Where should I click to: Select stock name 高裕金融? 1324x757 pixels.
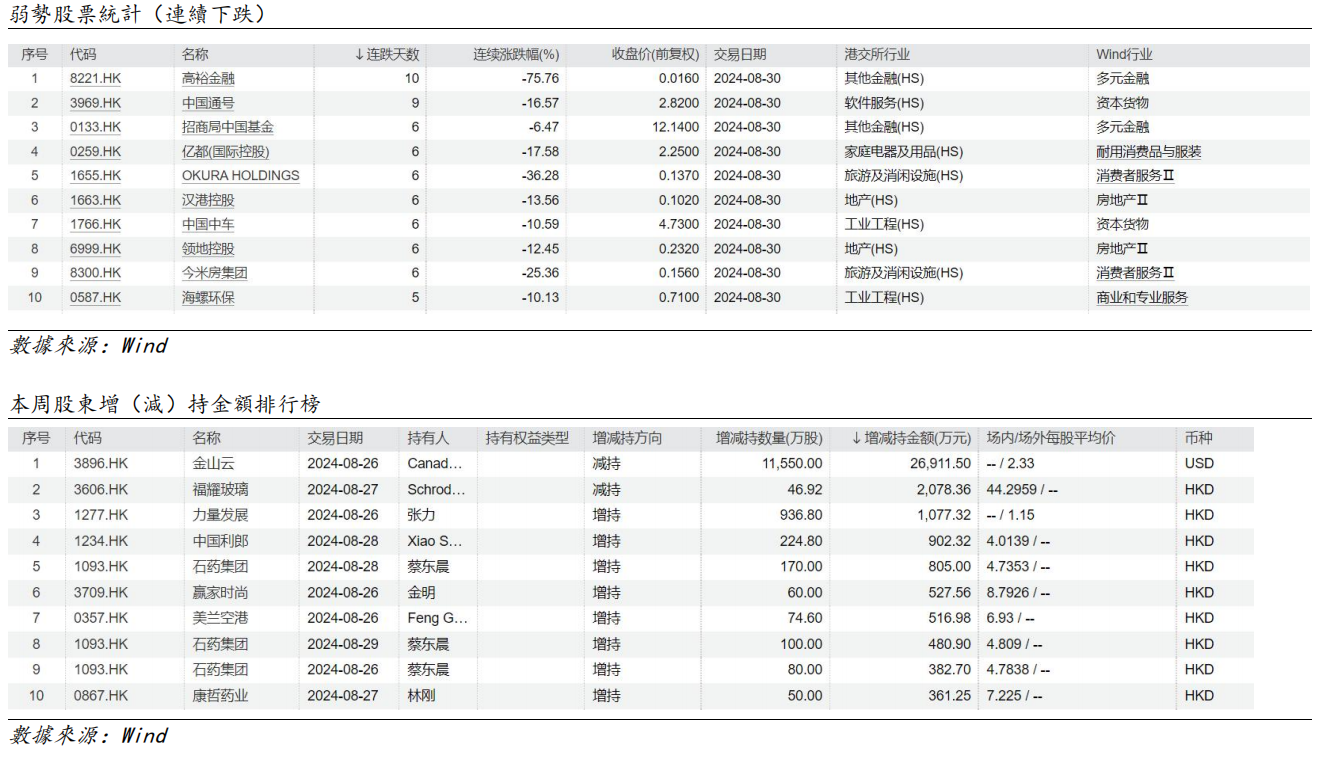(208, 78)
